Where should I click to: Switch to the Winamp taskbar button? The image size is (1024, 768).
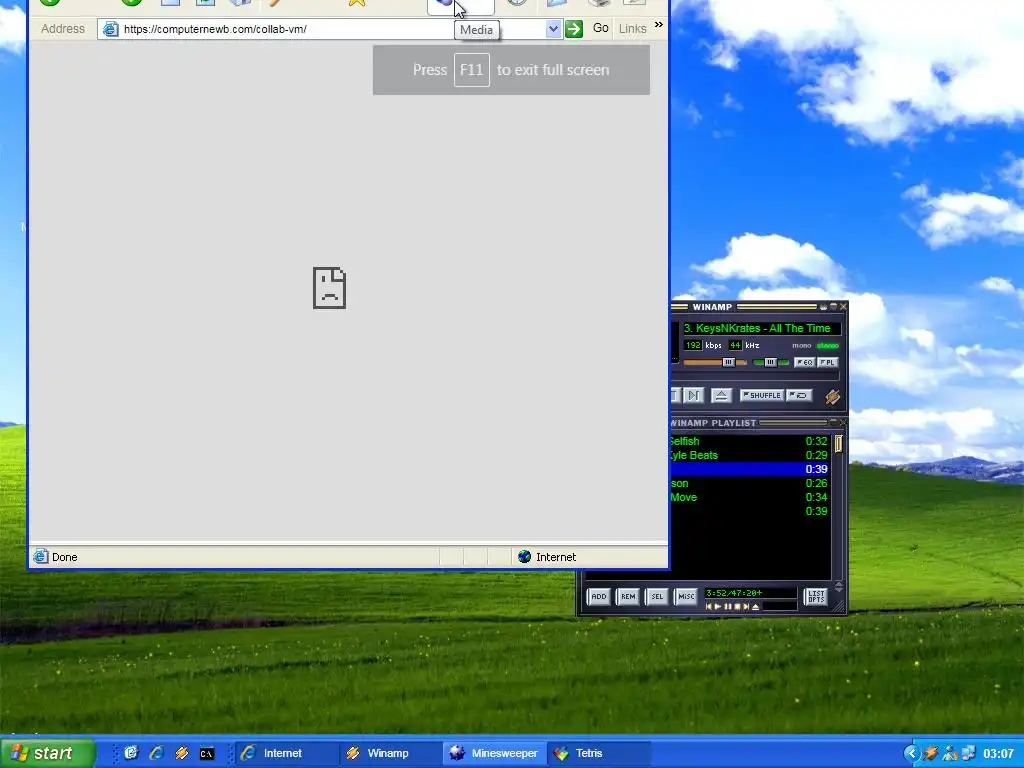click(x=390, y=753)
